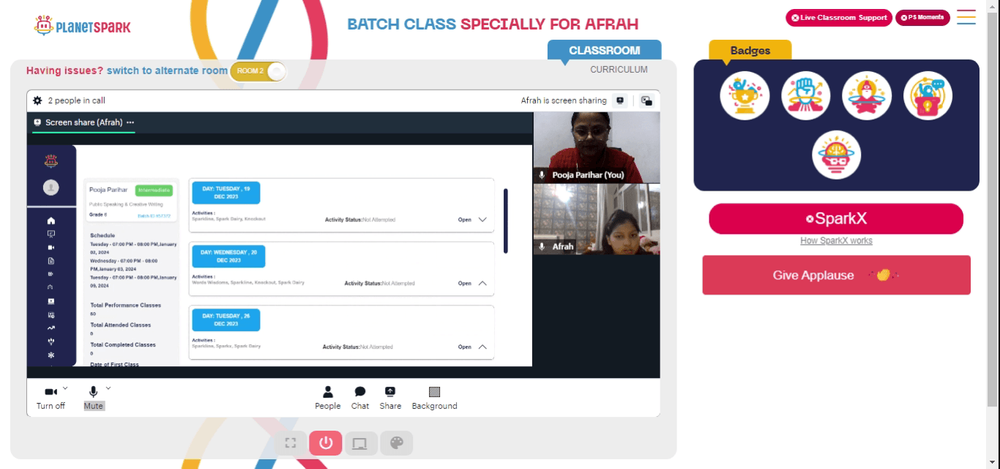The height and width of the screenshot is (469, 1000).
Task: Click the snowflake icon in shared sidebar
Action: pos(51,355)
